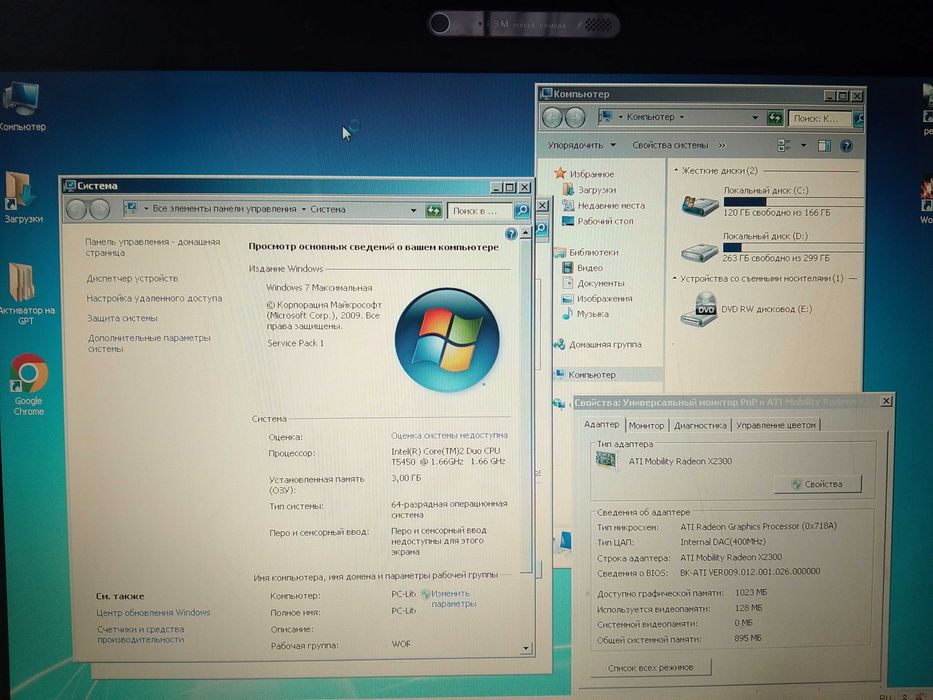This screenshot has height=700, width=933.
Task: Collapse Устройства со съемными носителями group
Action: [675, 278]
